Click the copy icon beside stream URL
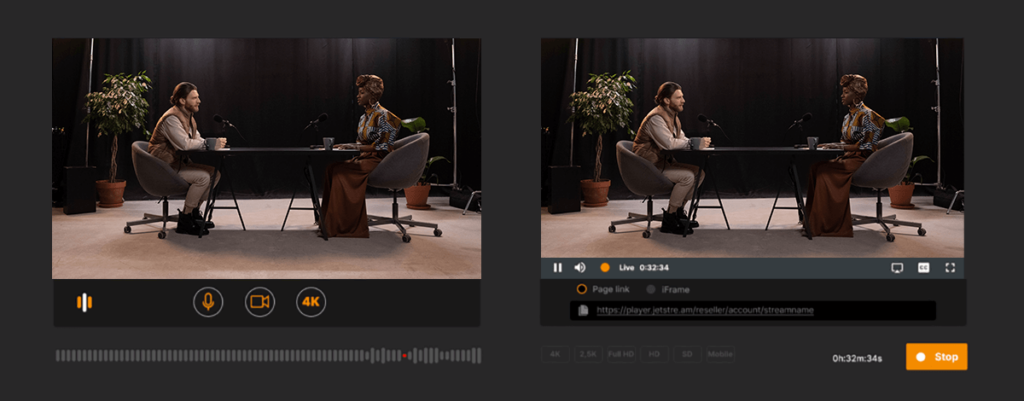 tap(584, 311)
